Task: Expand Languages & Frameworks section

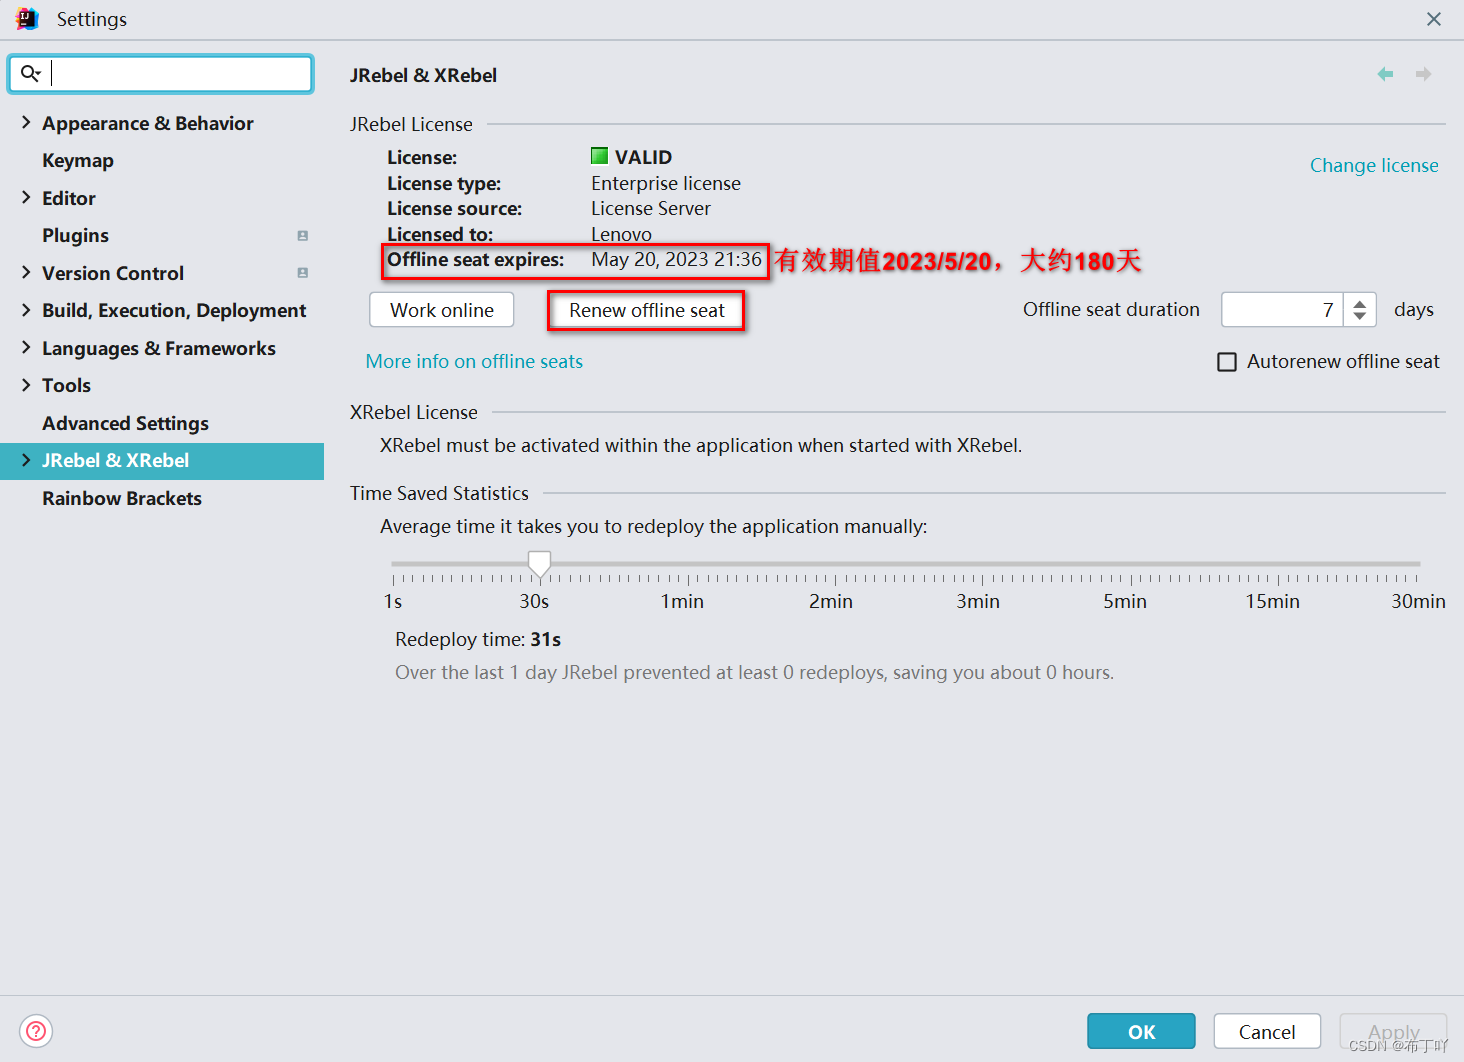Action: (x=26, y=348)
